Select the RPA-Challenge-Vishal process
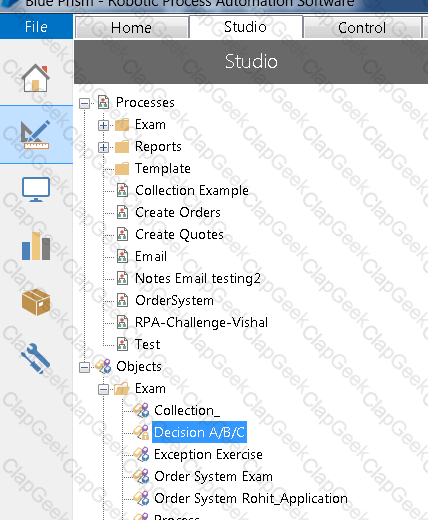Screen dimensions: 428x520 [x=201, y=322]
